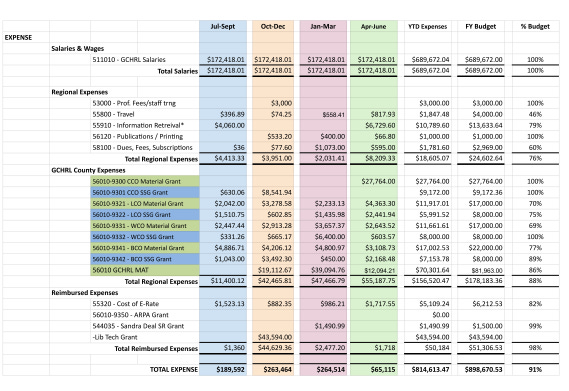Click the 544035 - Sandra Deal SR Grant label

(x=138, y=326)
